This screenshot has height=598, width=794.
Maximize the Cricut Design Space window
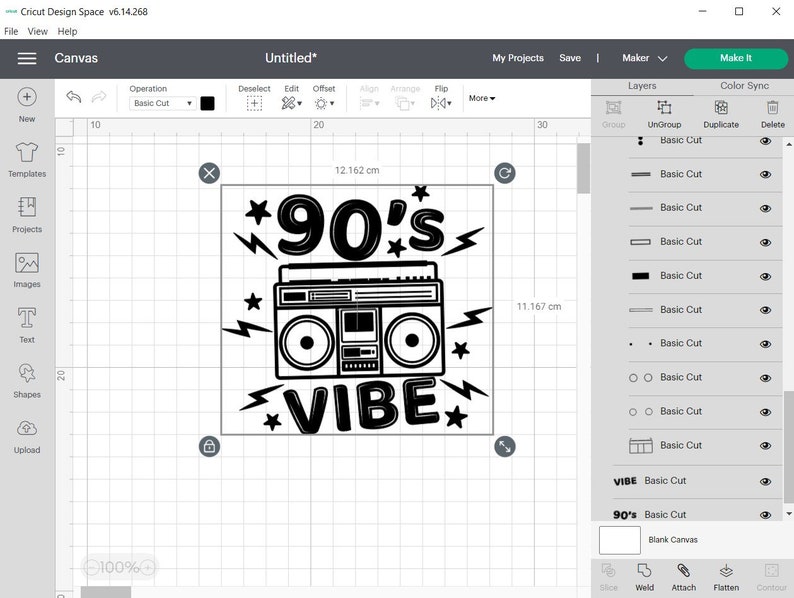pos(739,11)
